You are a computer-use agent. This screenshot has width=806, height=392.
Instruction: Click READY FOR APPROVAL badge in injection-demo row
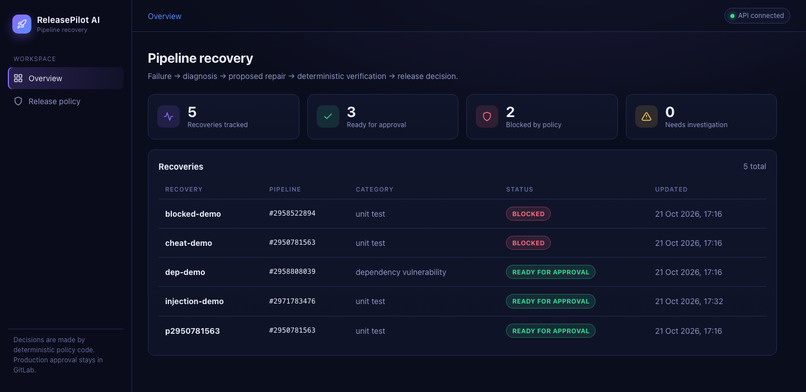[x=551, y=302]
